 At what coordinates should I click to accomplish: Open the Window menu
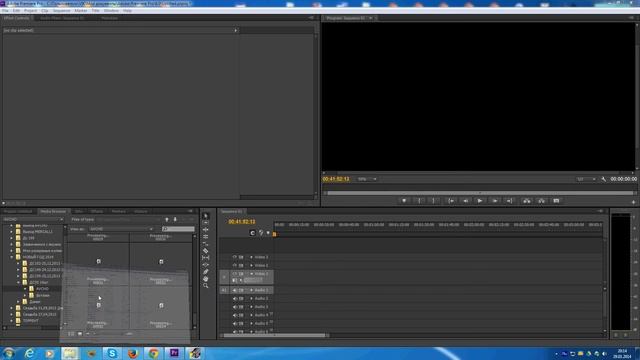pos(111,11)
